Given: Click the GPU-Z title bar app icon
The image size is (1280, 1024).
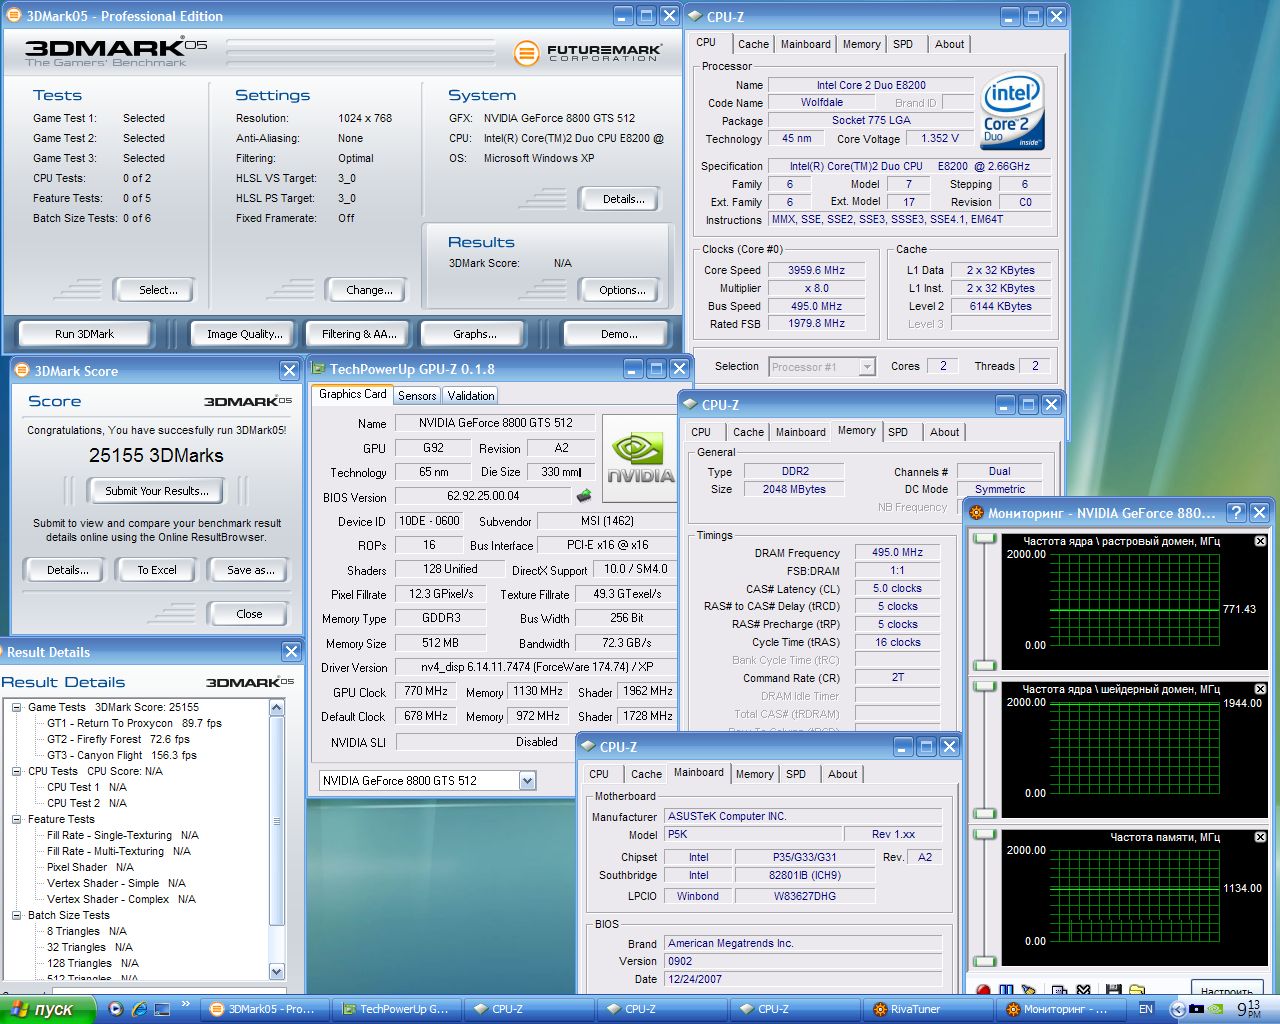Looking at the screenshot, I should click(319, 369).
